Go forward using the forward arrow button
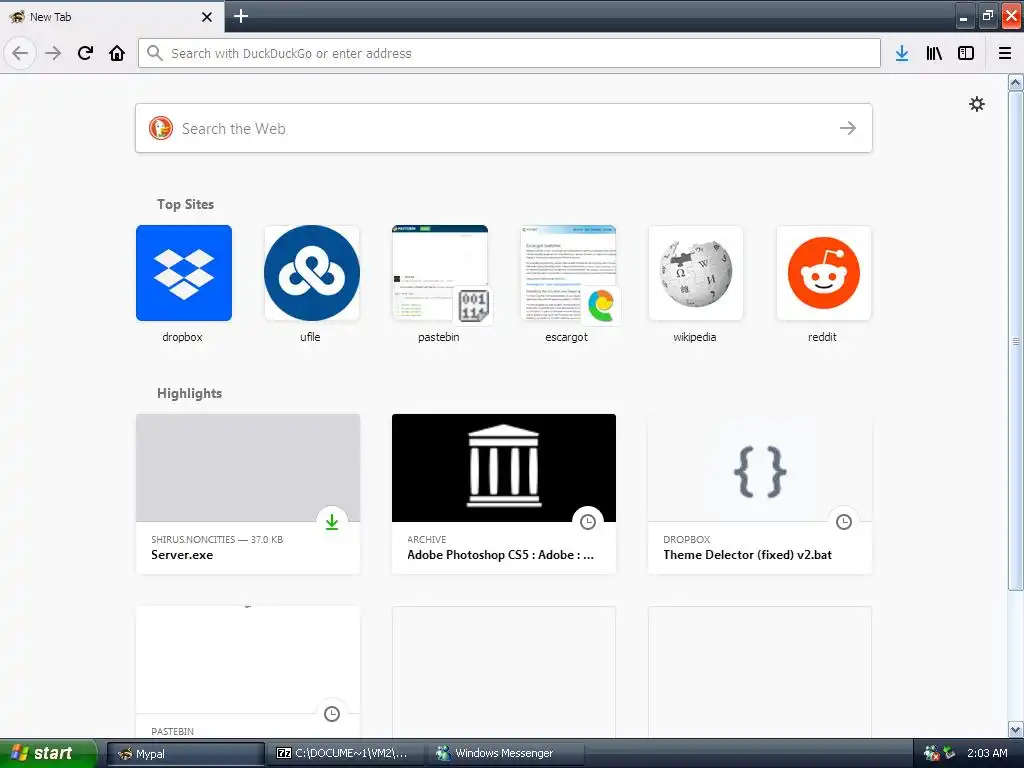 53,53
